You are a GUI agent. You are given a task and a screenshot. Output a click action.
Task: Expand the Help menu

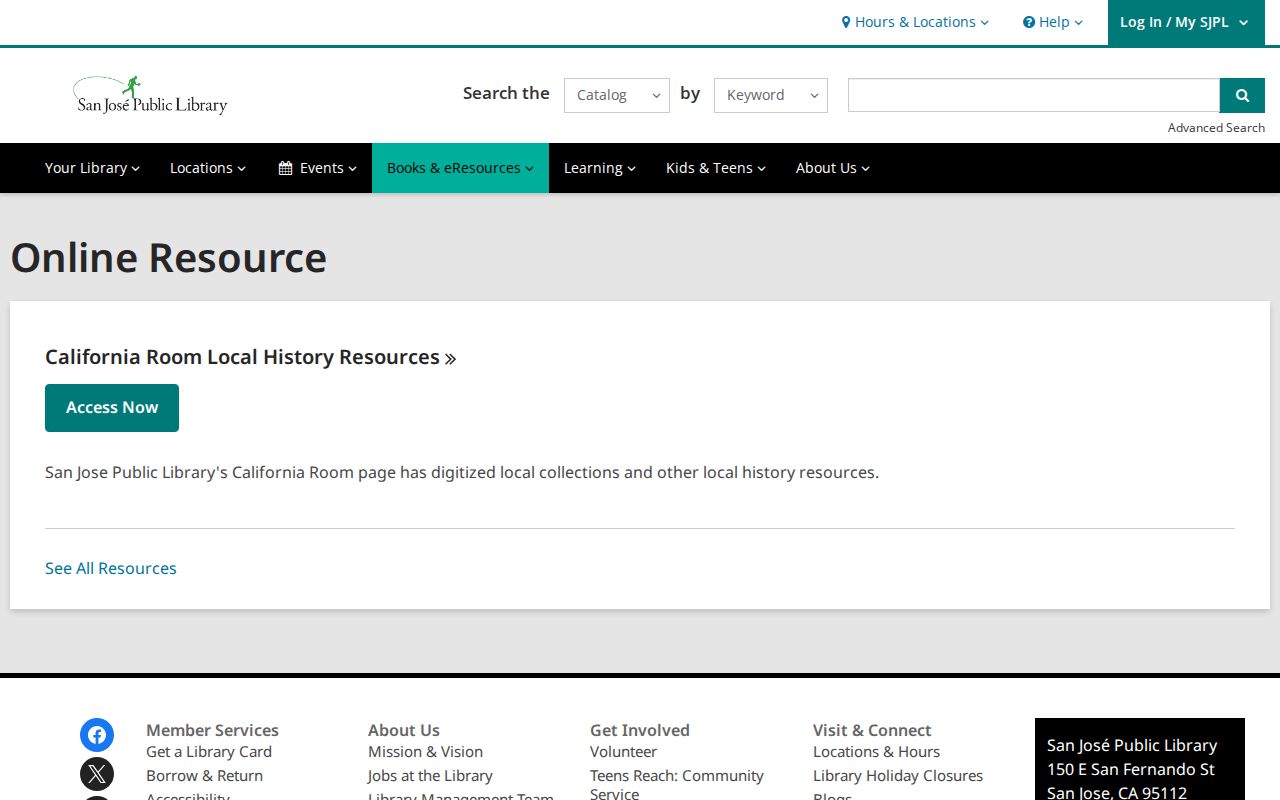1053,22
